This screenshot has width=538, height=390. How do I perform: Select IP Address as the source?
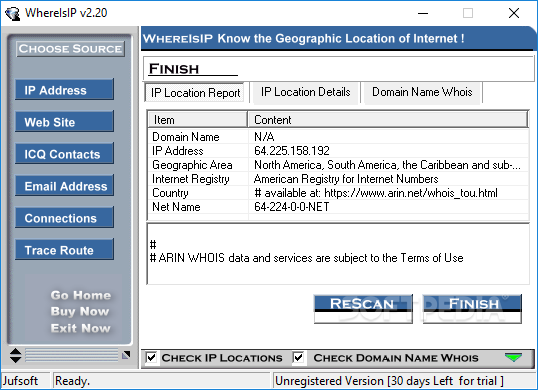pyautogui.click(x=64, y=90)
